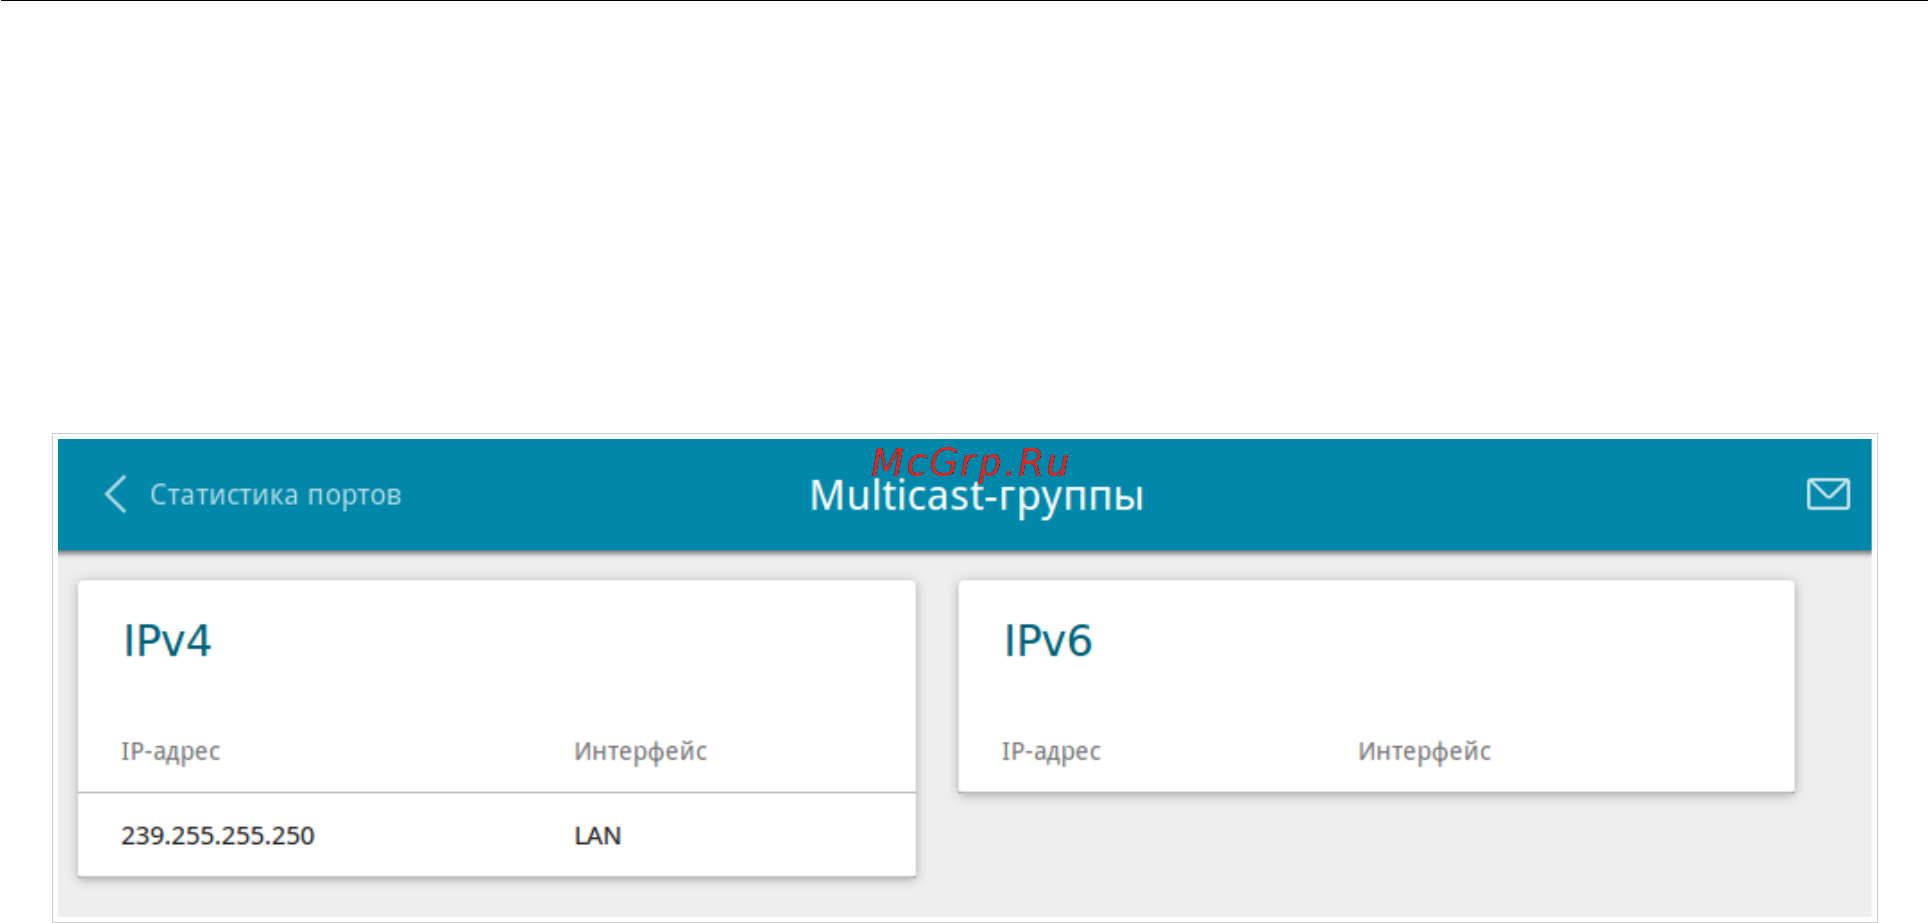This screenshot has width=1928, height=923.
Task: Open the envelope notifications icon
Action: [x=1828, y=494]
